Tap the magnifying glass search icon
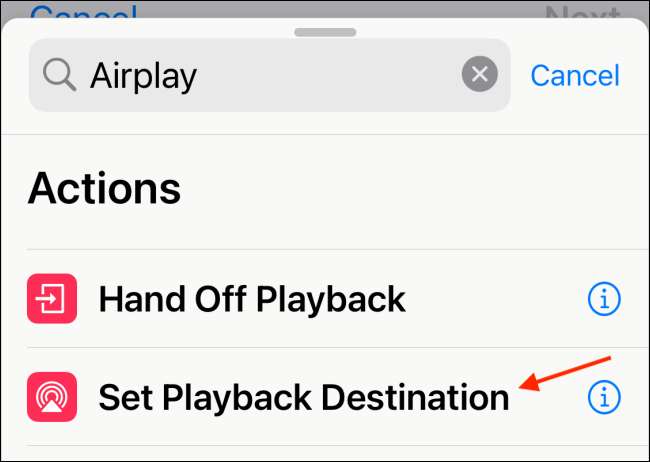Screen dimensions: 650x462 tap(59, 75)
